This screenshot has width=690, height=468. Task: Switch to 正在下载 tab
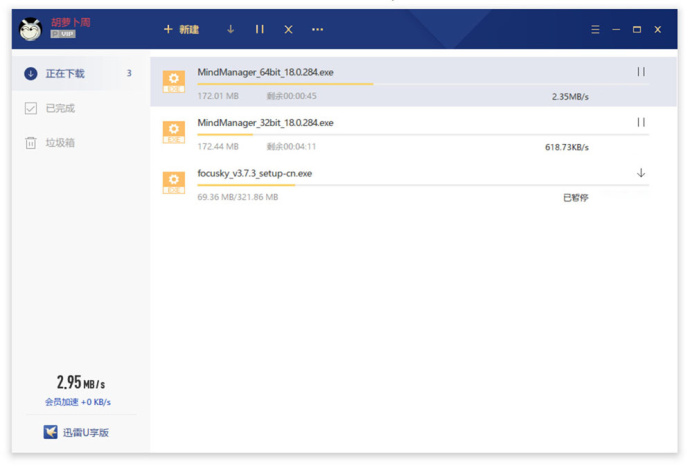pos(81,73)
